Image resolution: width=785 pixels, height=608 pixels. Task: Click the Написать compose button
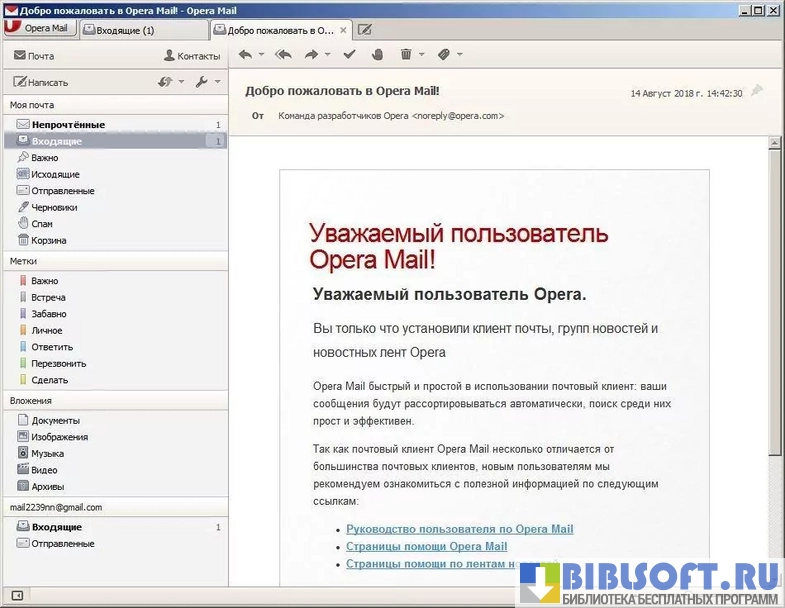[x=41, y=82]
